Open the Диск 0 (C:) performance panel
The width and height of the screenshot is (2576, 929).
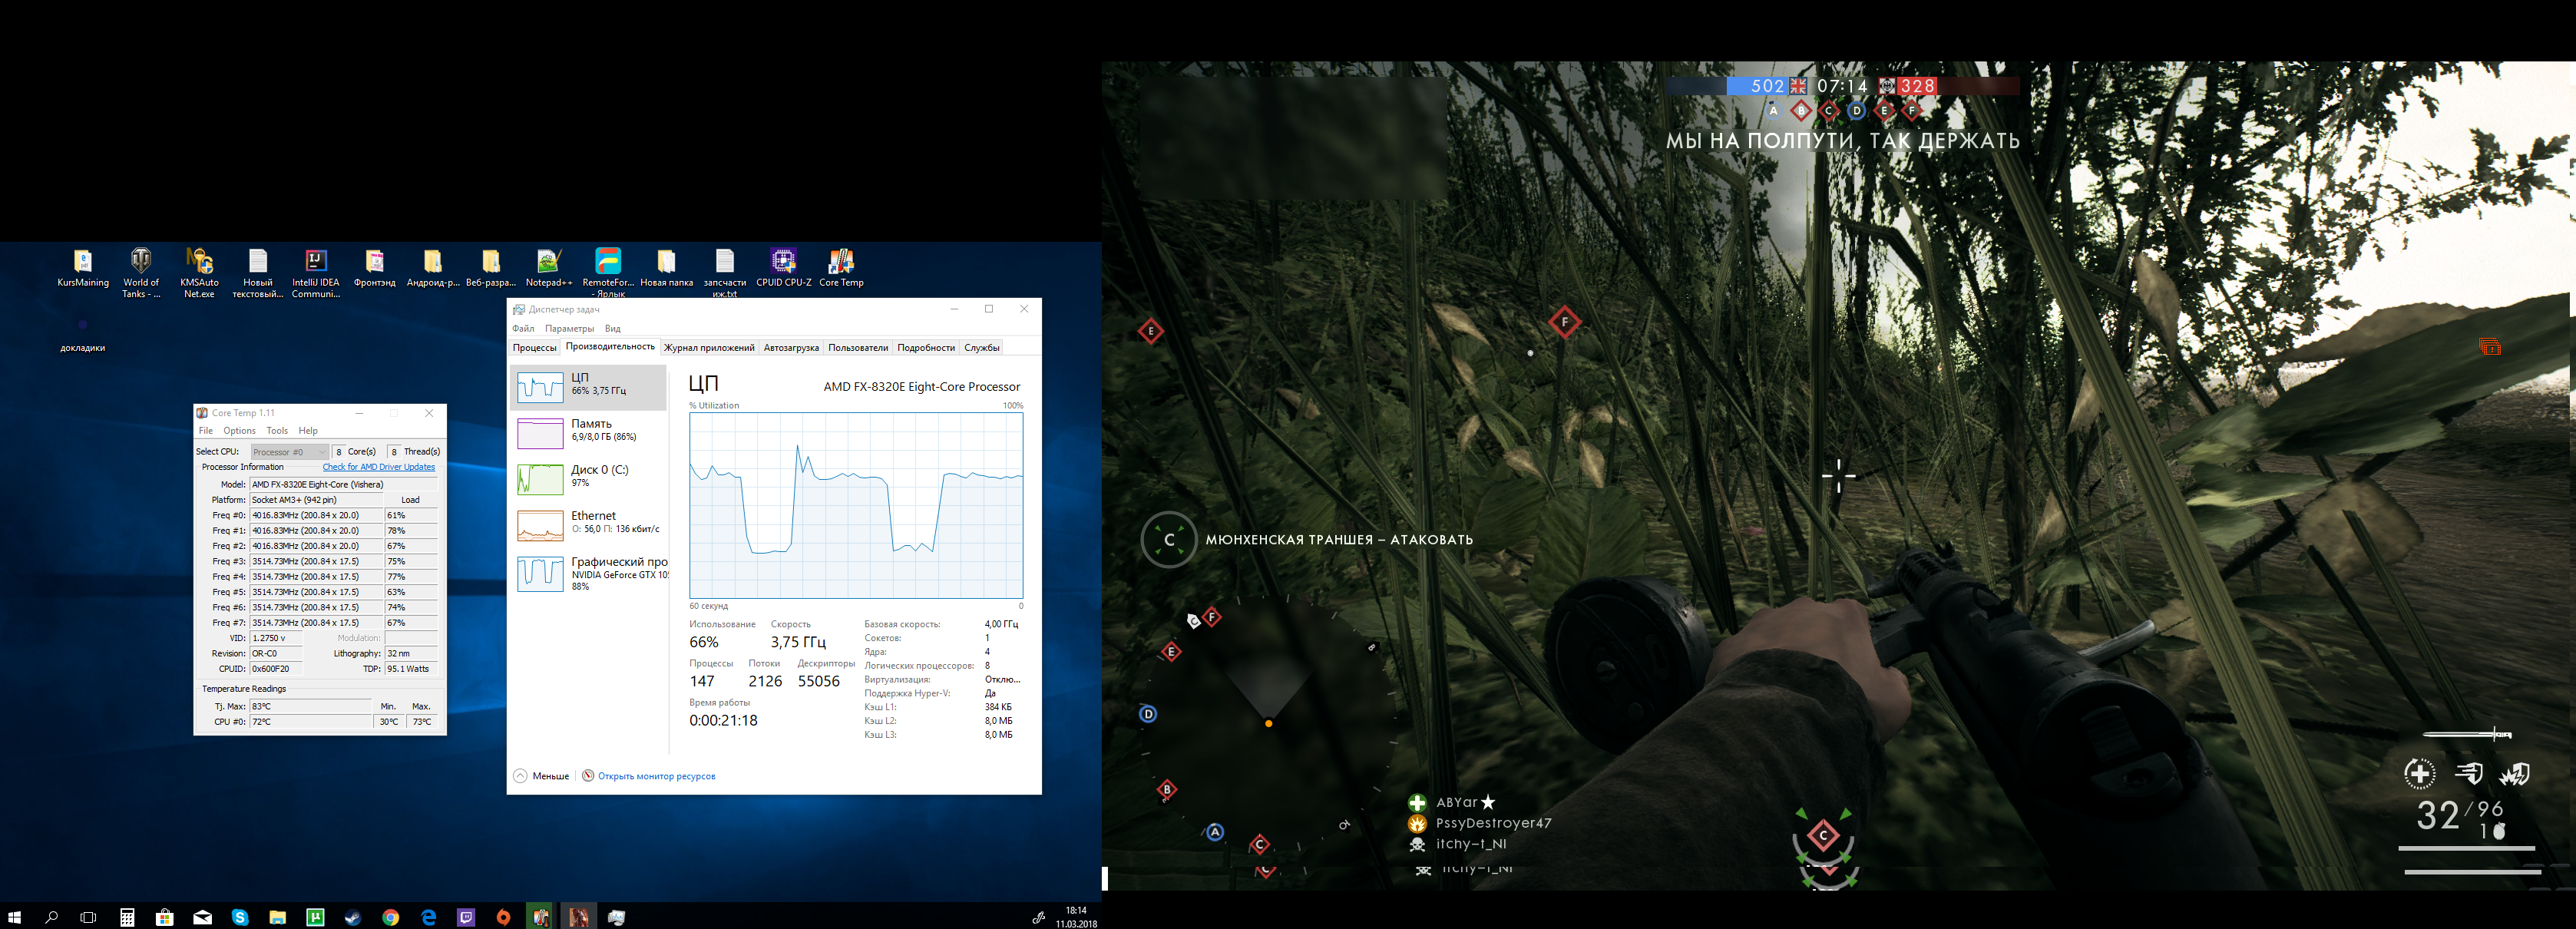(x=588, y=477)
